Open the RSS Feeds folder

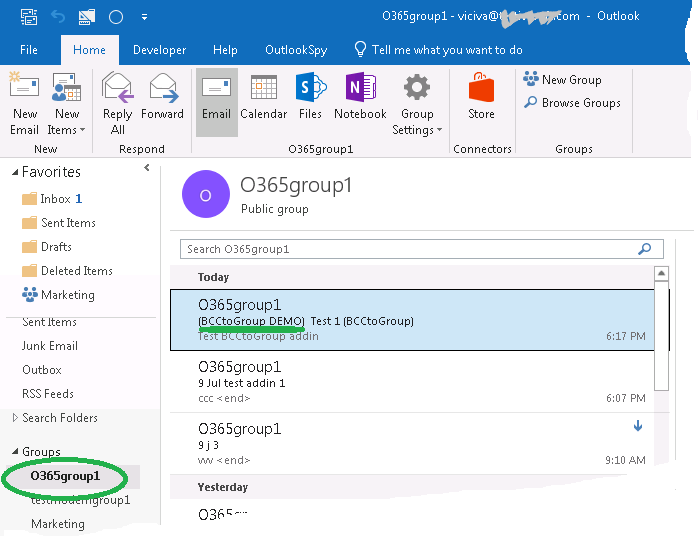click(x=48, y=394)
